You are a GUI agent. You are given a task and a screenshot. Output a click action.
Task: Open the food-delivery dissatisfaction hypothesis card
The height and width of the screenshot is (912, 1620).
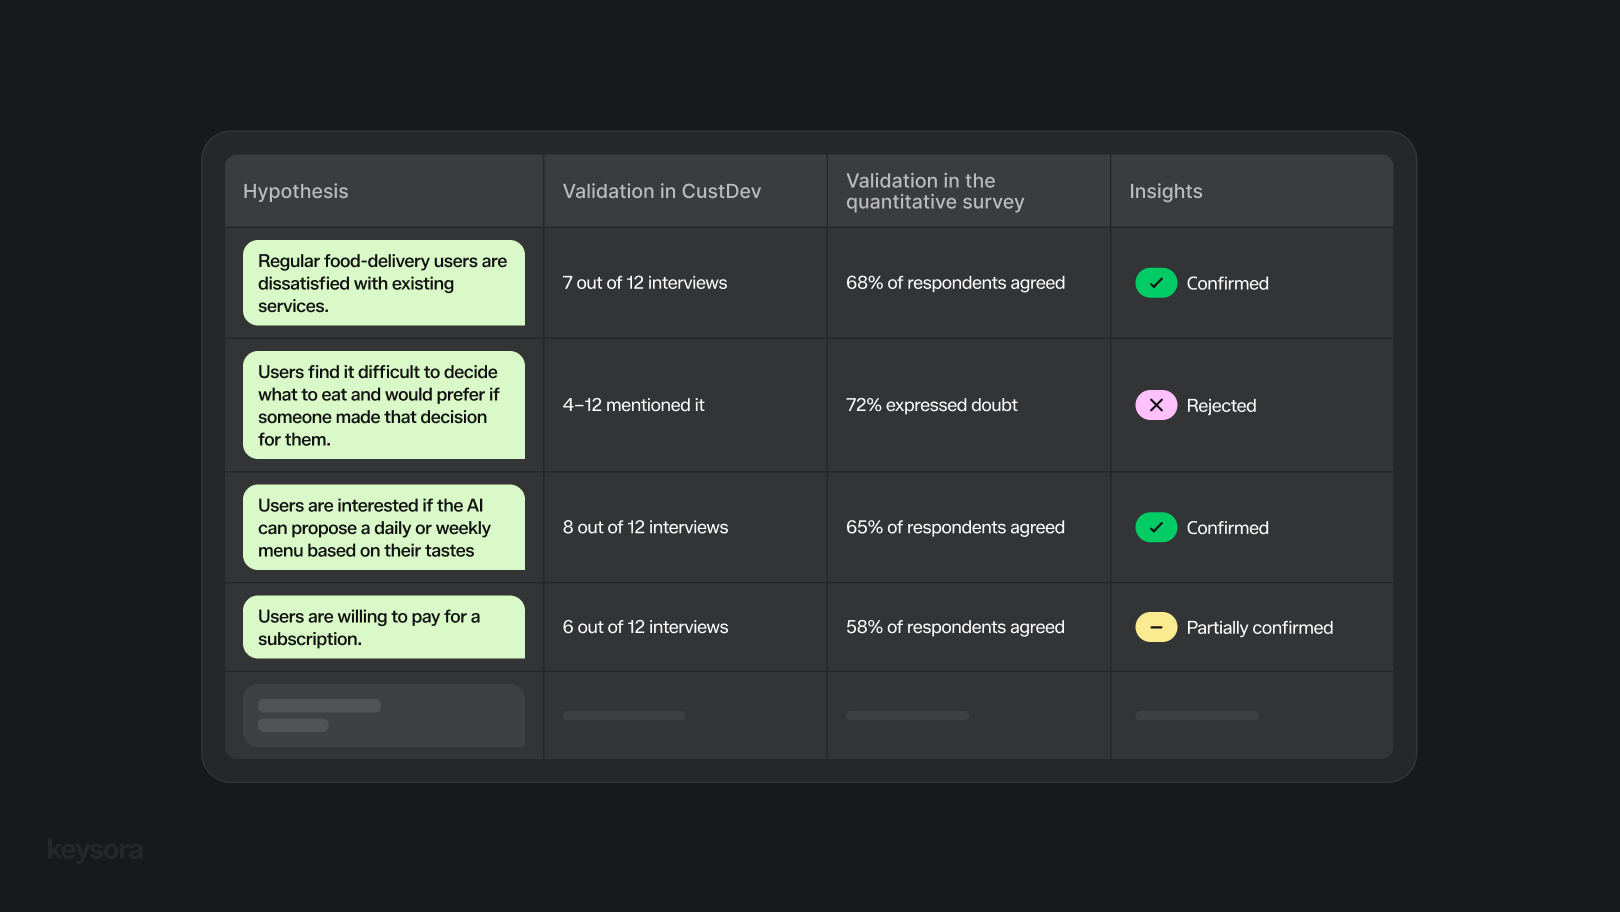[x=383, y=283]
